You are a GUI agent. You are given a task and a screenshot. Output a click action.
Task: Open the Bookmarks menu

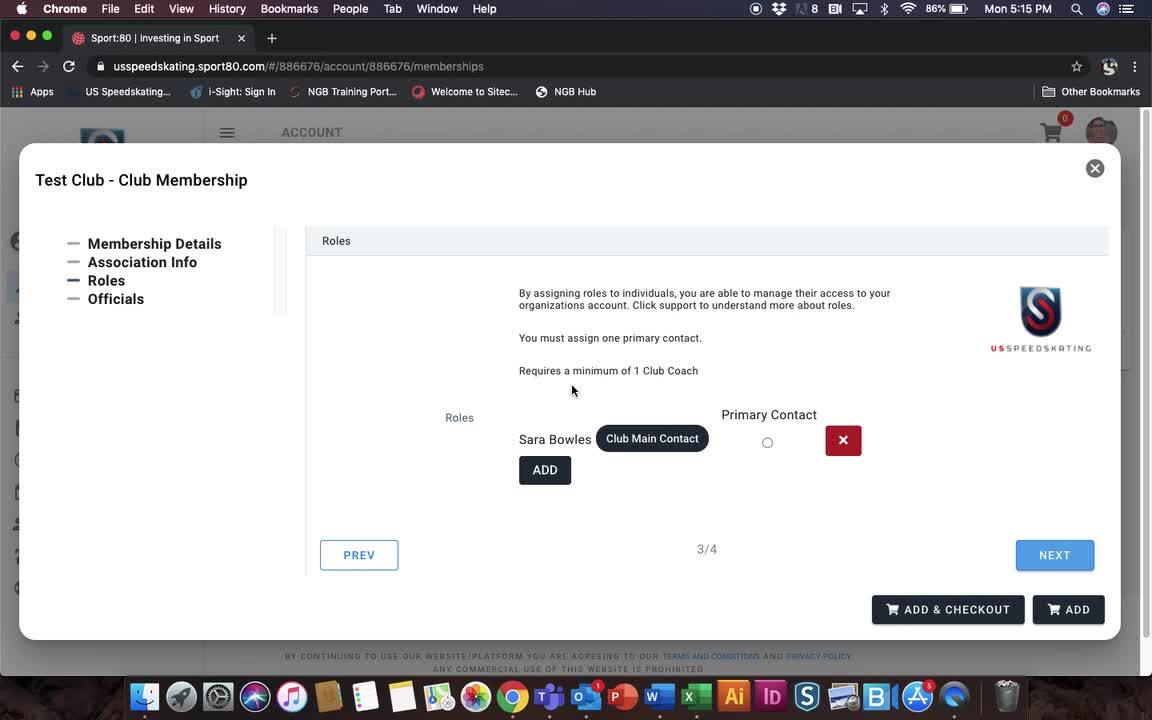point(289,9)
